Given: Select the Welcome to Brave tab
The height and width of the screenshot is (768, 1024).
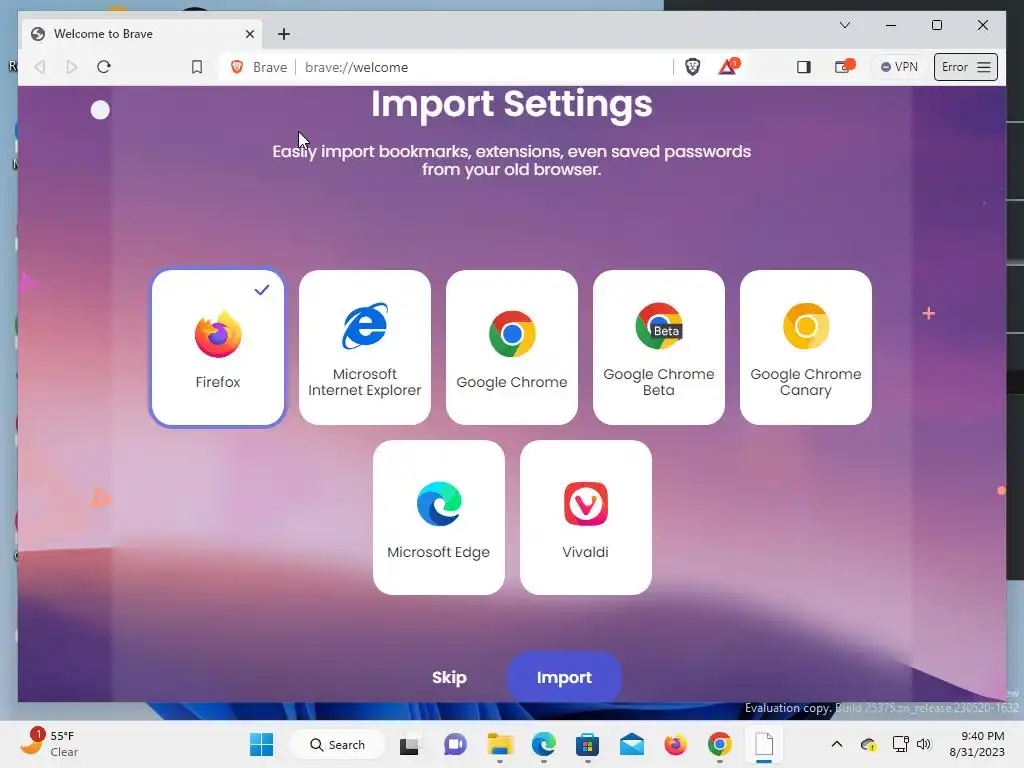Looking at the screenshot, I should click(142, 34).
